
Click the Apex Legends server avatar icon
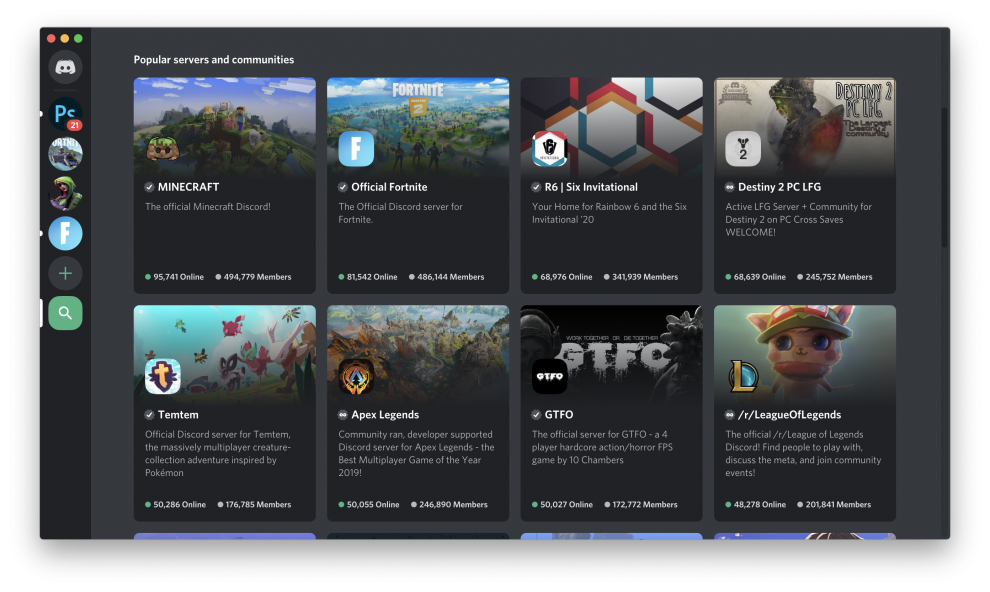(x=356, y=377)
